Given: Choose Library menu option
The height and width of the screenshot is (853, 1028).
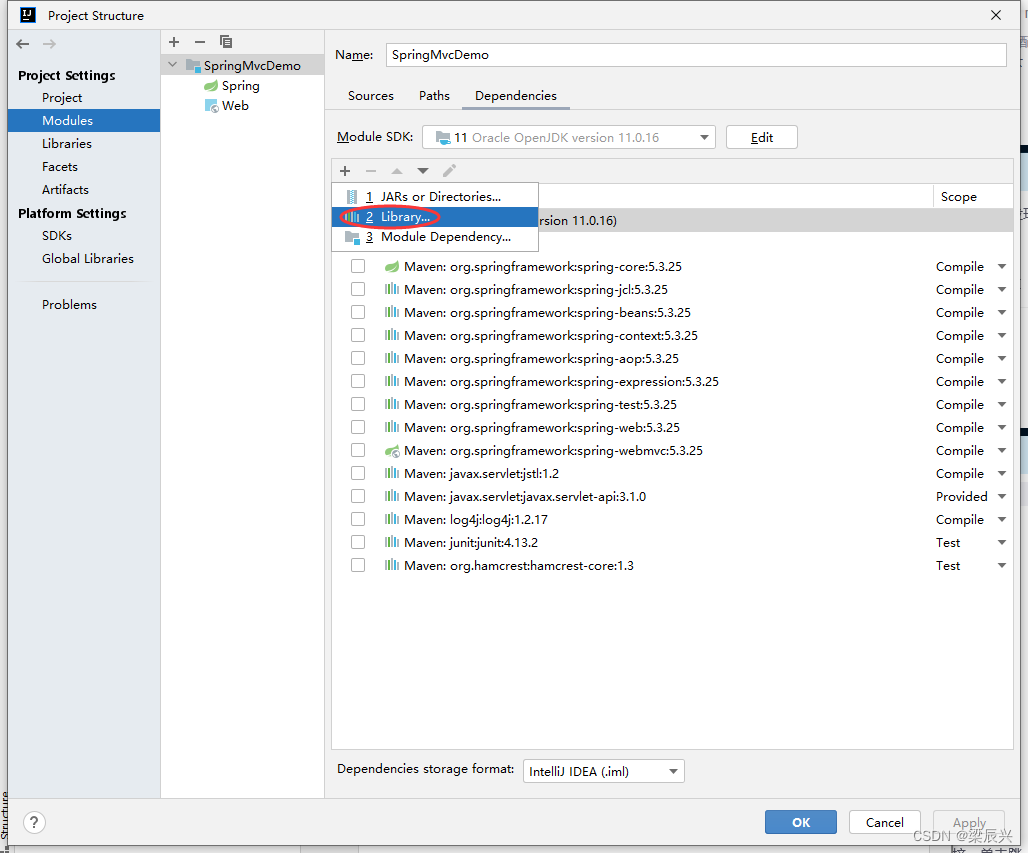Looking at the screenshot, I should click(435, 217).
